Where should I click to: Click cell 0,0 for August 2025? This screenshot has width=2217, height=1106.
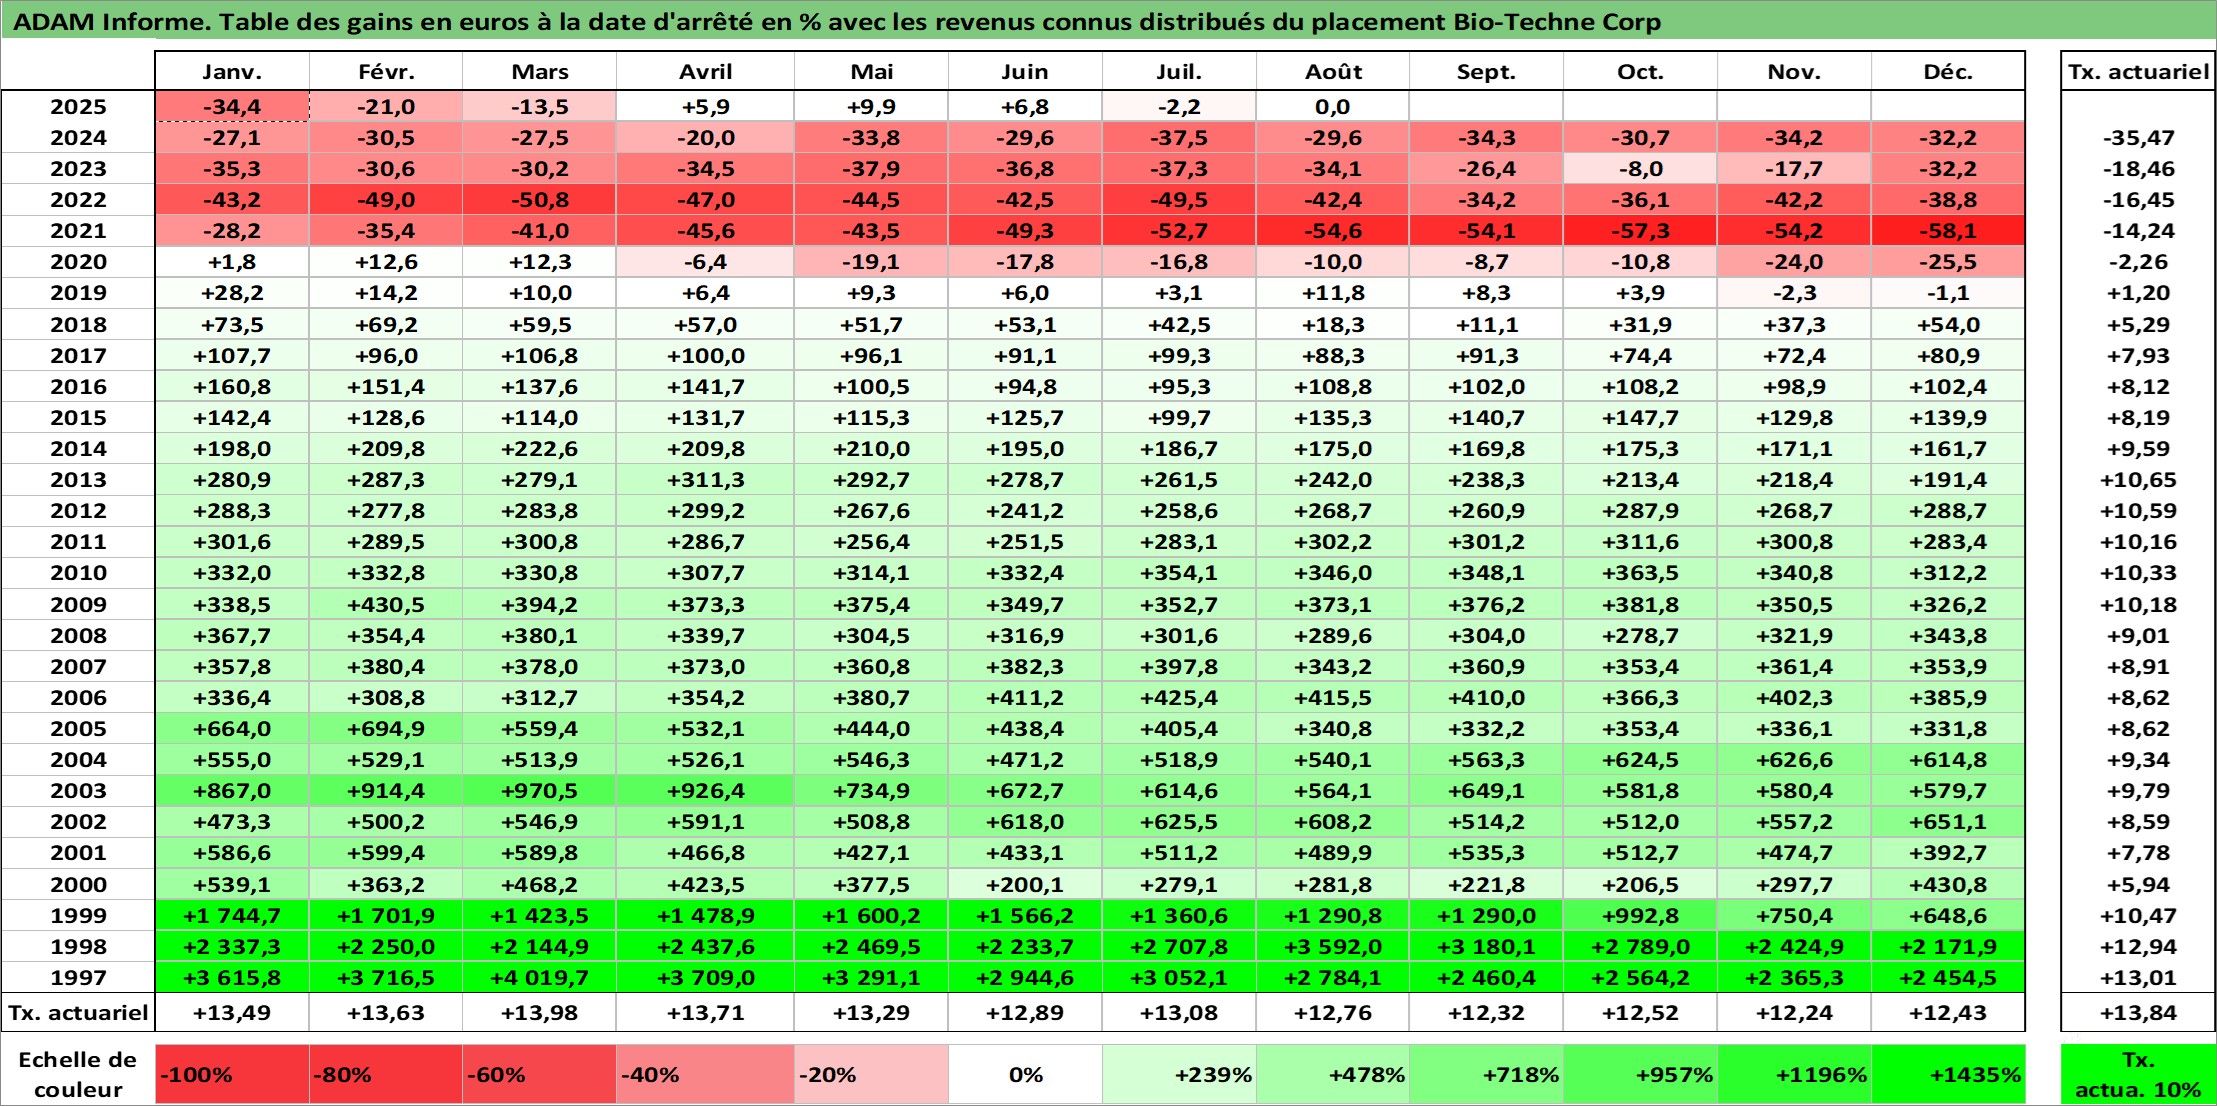1333,107
